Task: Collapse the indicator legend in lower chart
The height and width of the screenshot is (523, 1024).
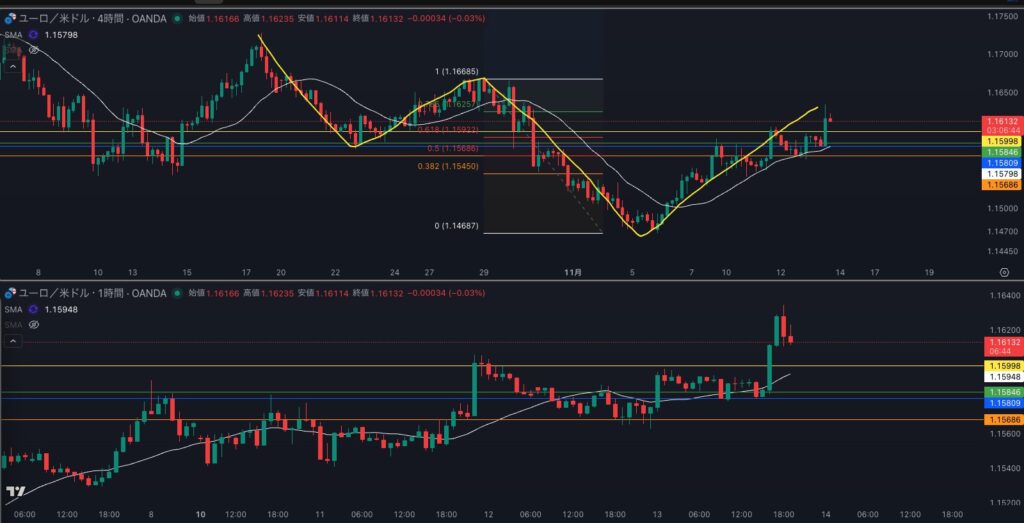Action: click(x=13, y=341)
